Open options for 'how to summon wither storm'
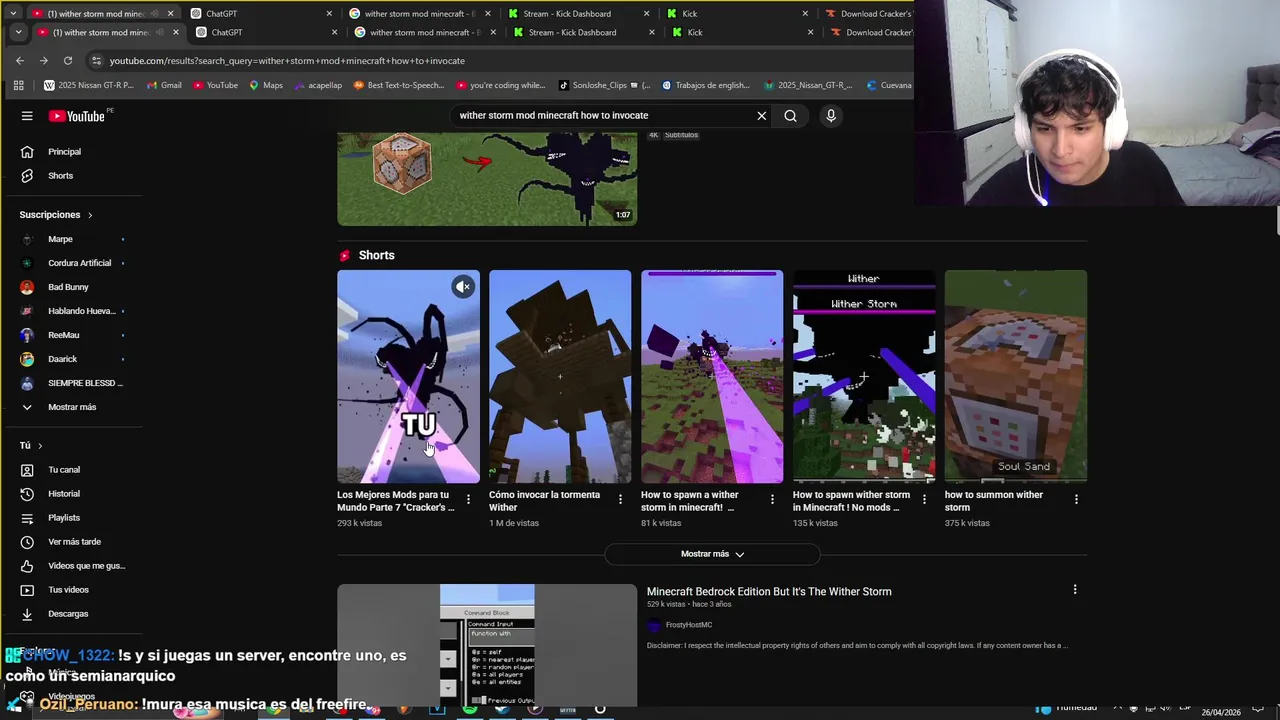1280x720 pixels. click(1076, 499)
